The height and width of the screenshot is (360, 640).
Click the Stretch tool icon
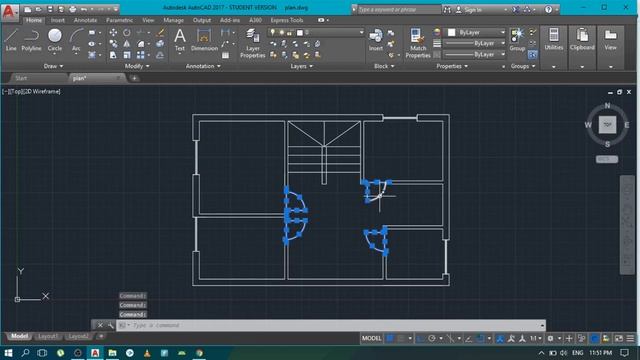pos(113,55)
